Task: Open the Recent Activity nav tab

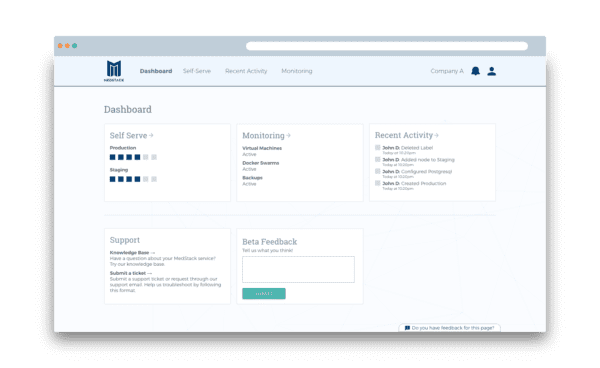Action: point(246,71)
